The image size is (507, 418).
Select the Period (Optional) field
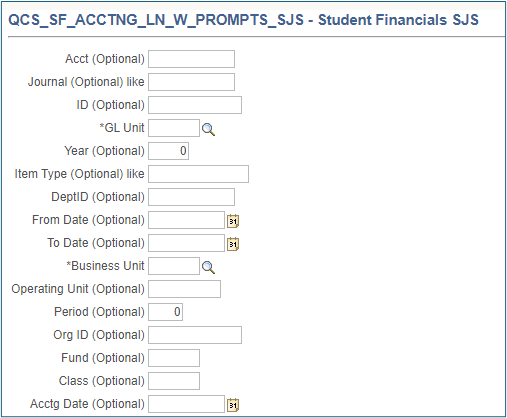pyautogui.click(x=165, y=312)
